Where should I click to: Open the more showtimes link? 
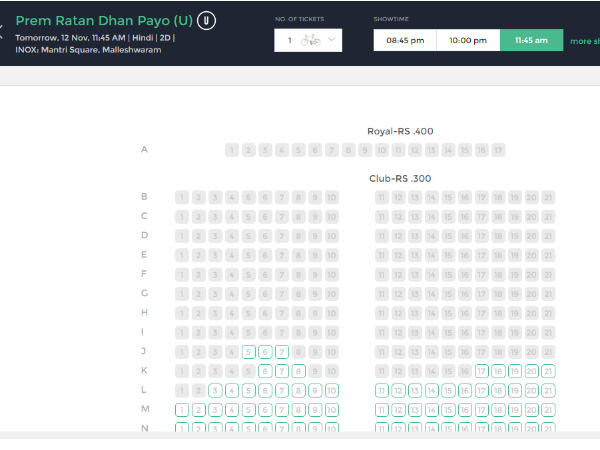584,41
